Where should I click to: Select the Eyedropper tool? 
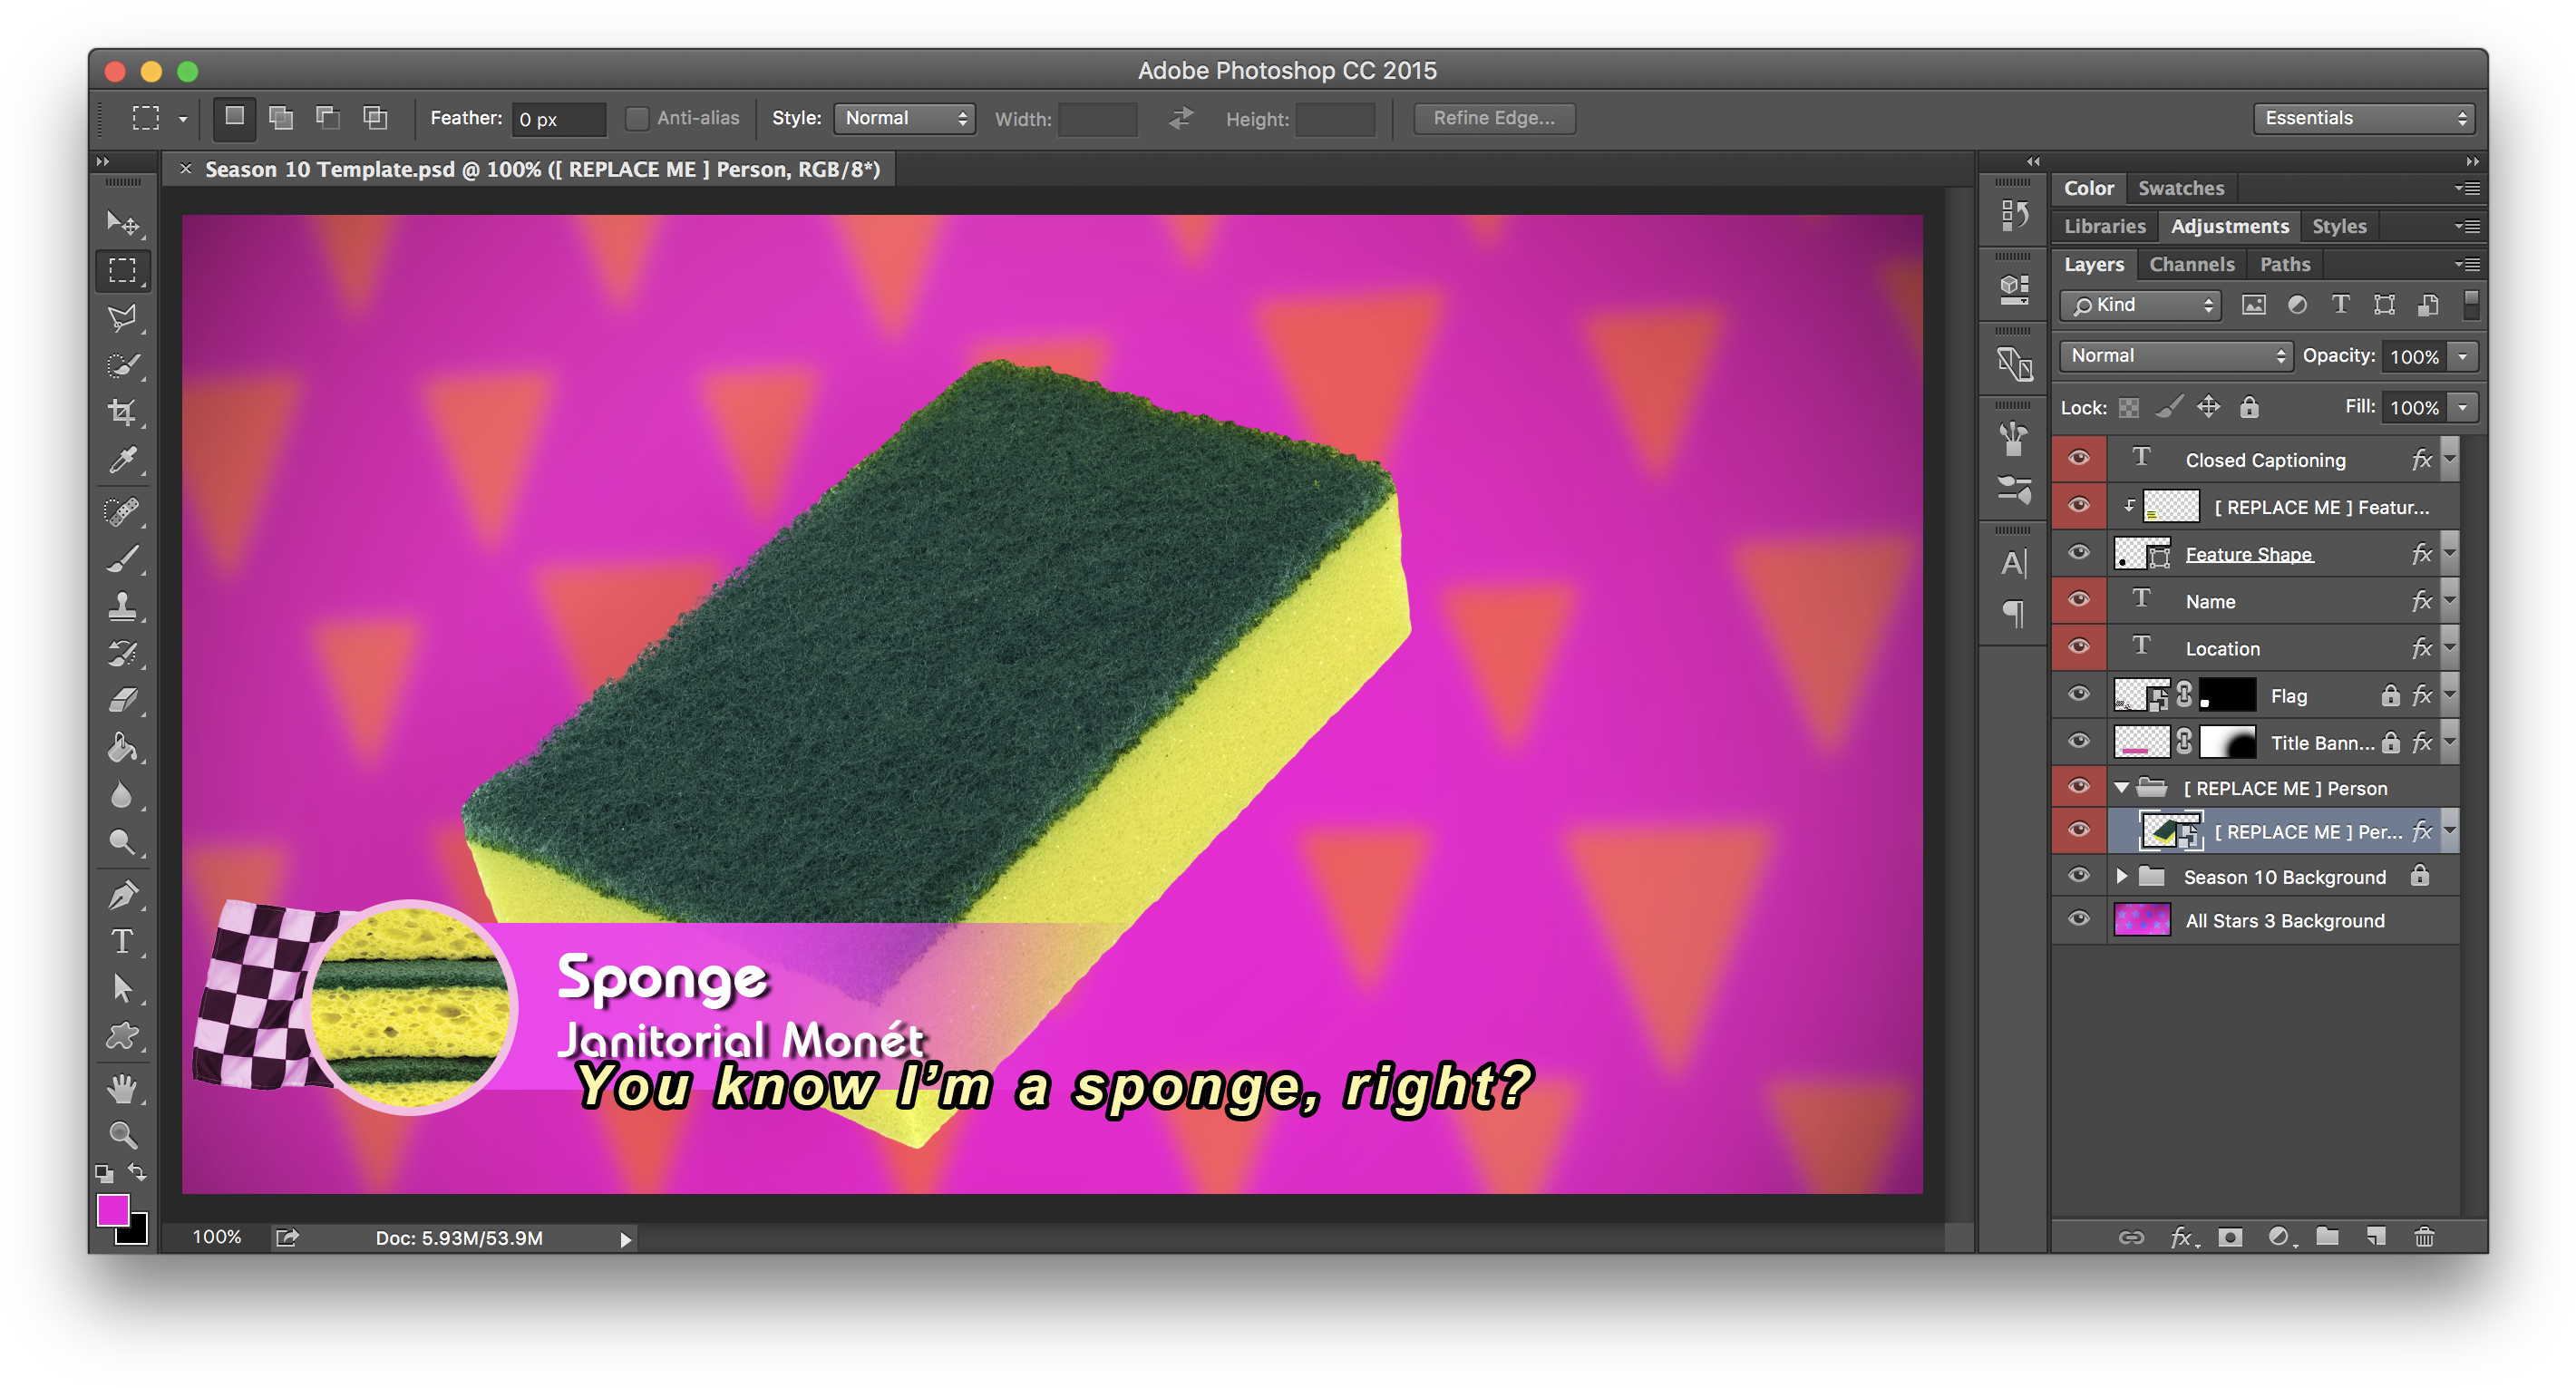[x=122, y=461]
